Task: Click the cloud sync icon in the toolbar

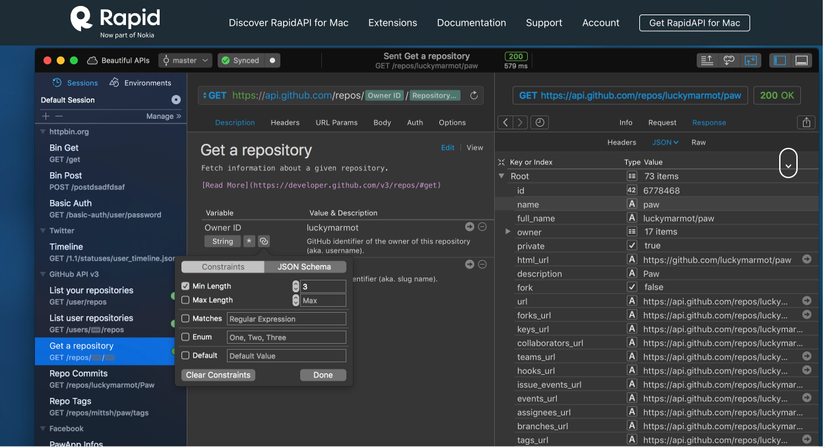Action: pyautogui.click(x=729, y=61)
